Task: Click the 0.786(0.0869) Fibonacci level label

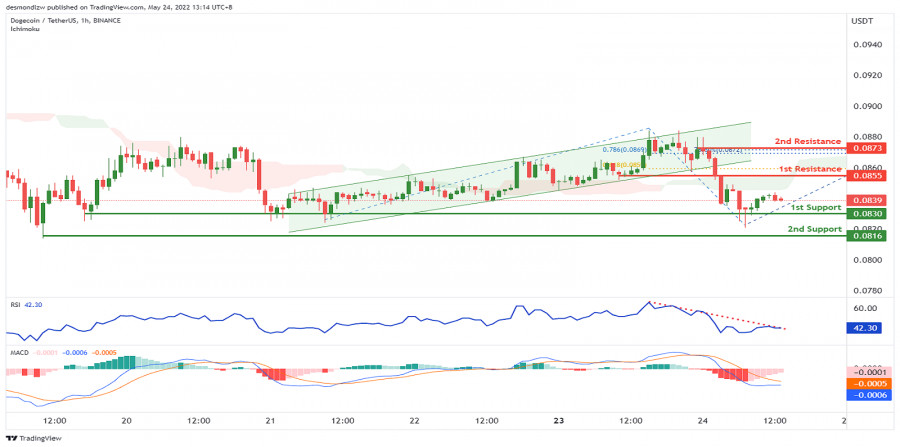Action: [624, 149]
